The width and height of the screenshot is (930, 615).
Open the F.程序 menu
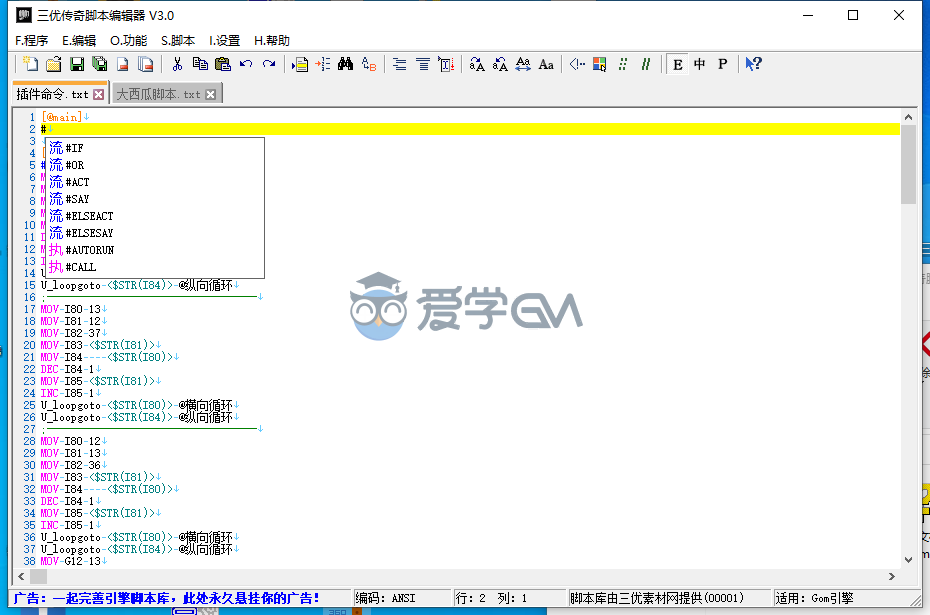coord(31,40)
